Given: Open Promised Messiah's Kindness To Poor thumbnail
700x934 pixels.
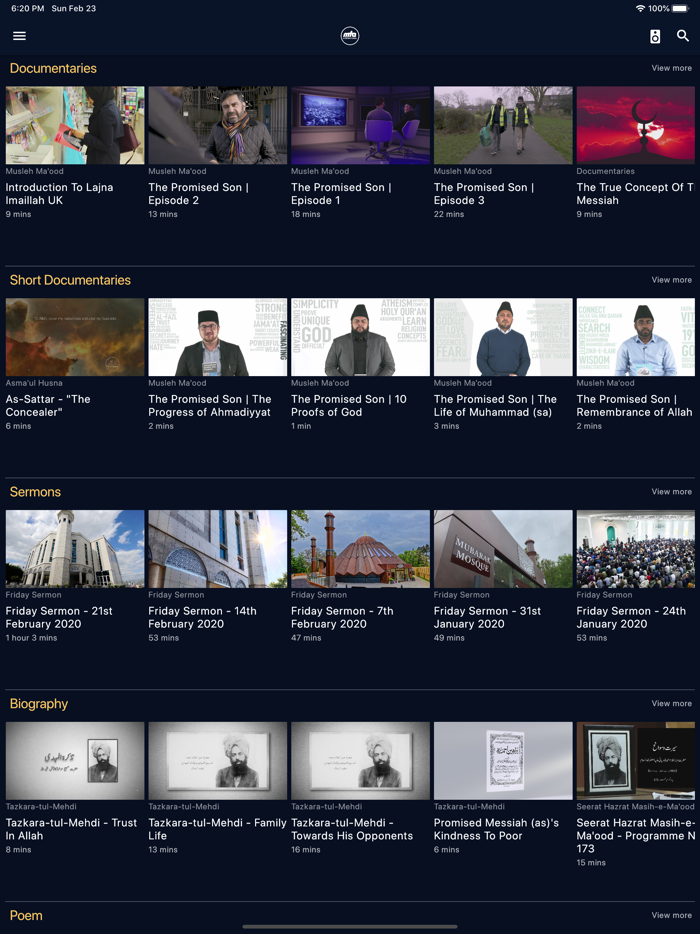Looking at the screenshot, I should point(503,761).
